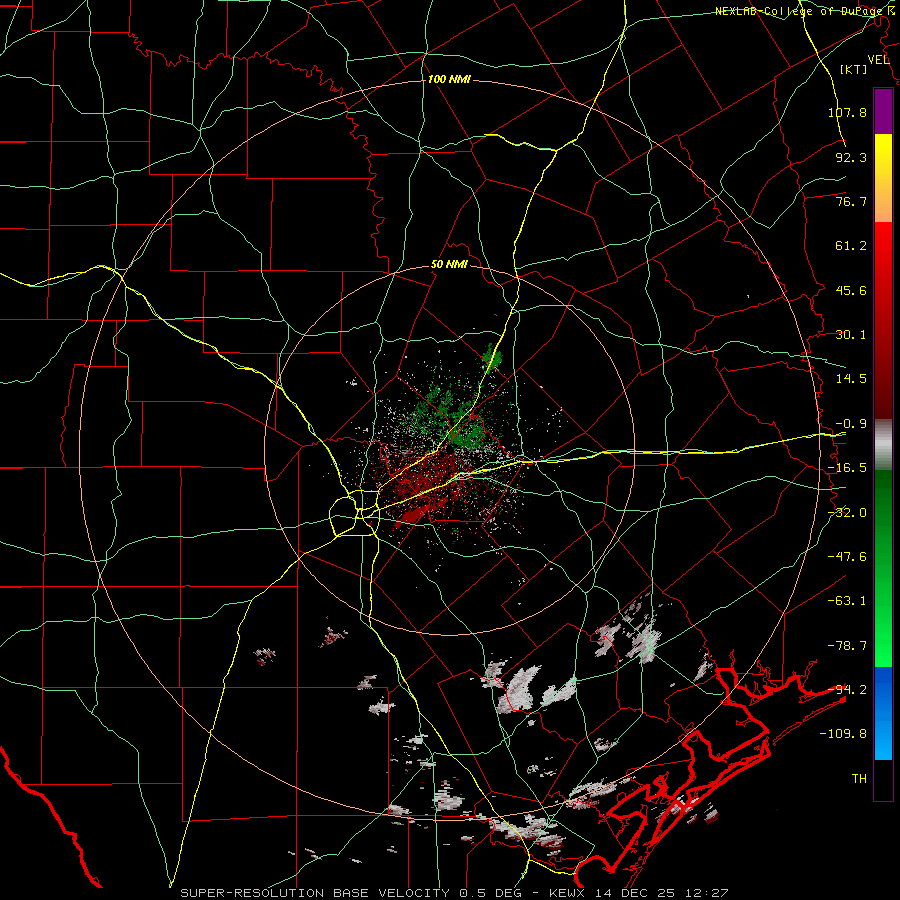
Task: Click the 61.2 legend value
Action: tap(851, 246)
